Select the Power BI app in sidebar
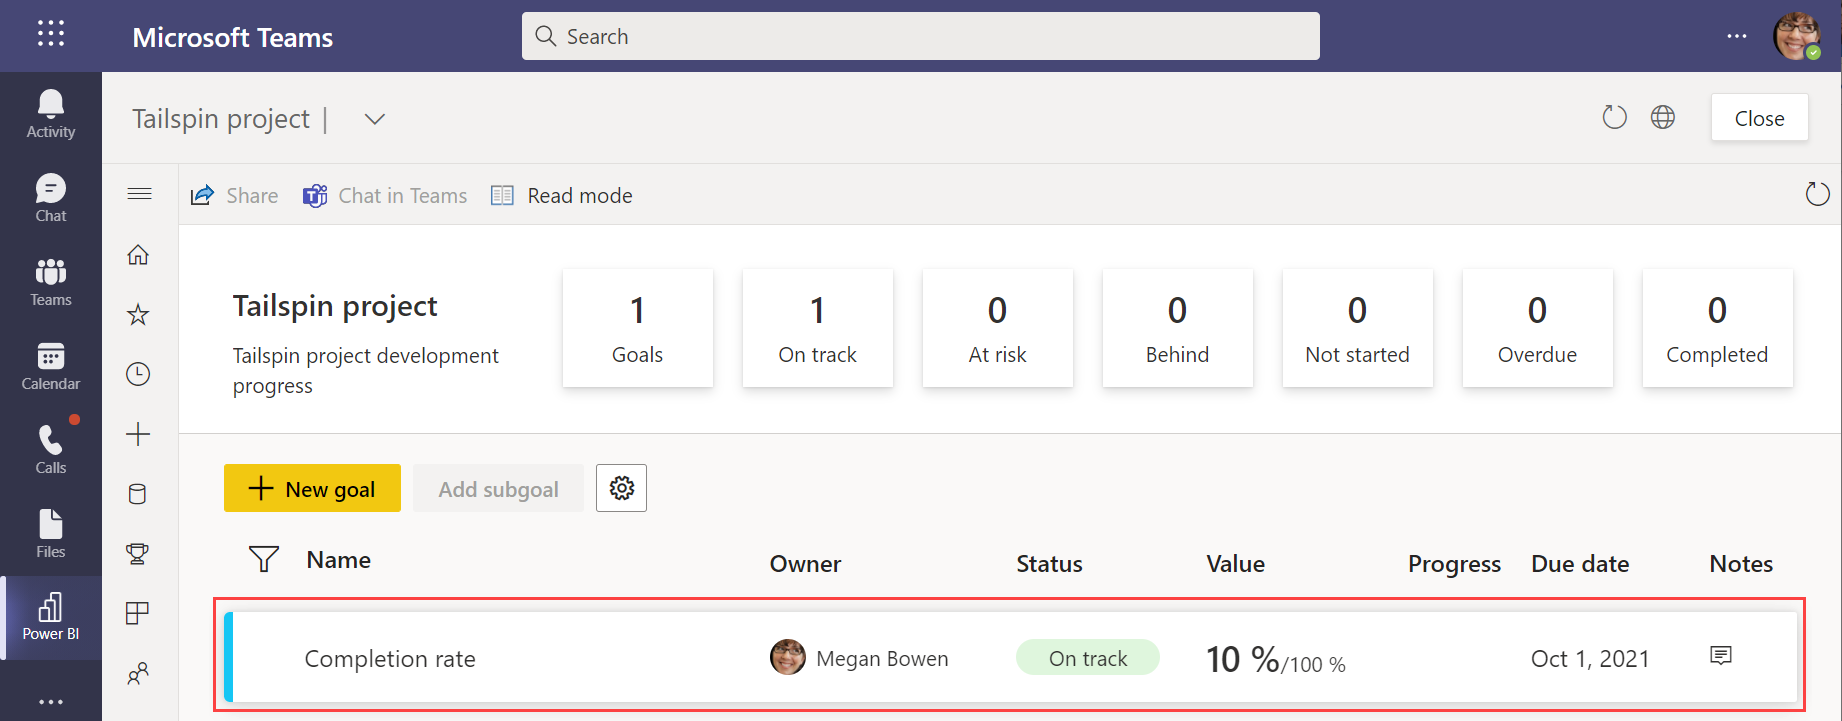 (51, 617)
